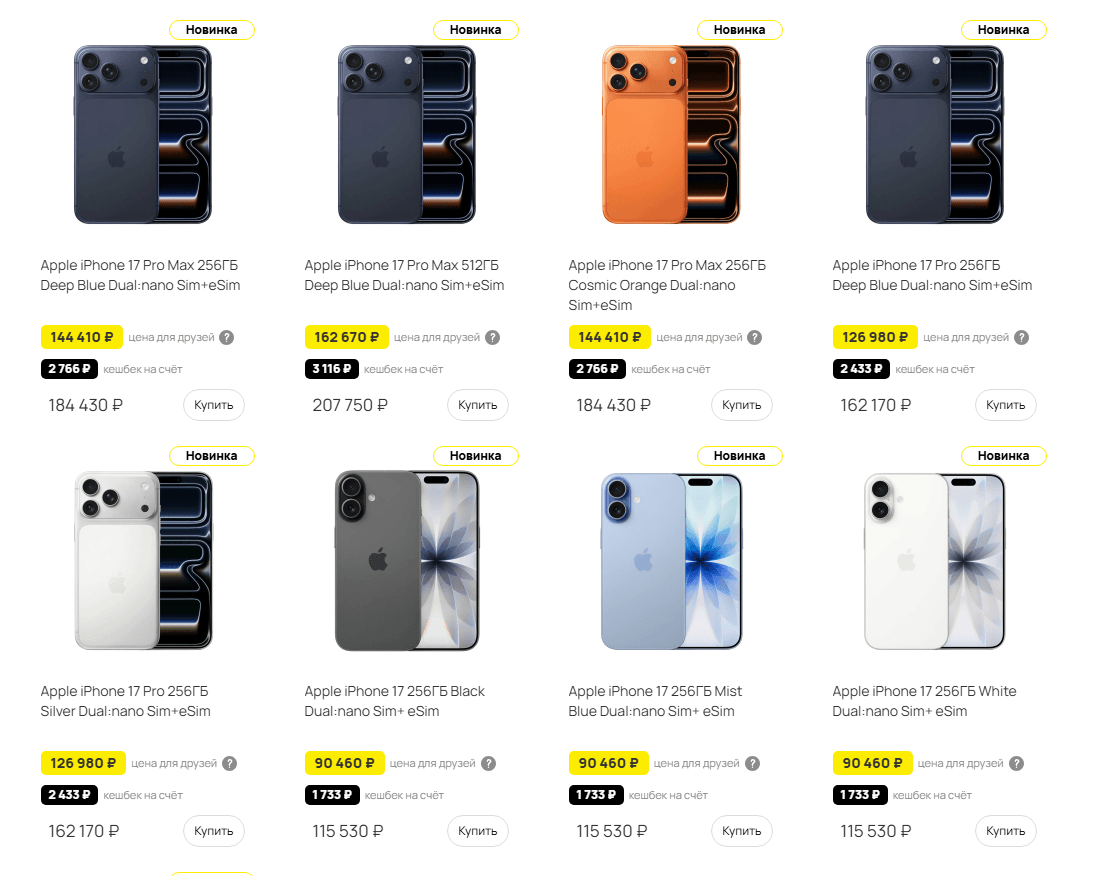Click the 3 116 ₽ cashback badge
This screenshot has width=1101, height=876.
pos(331,369)
